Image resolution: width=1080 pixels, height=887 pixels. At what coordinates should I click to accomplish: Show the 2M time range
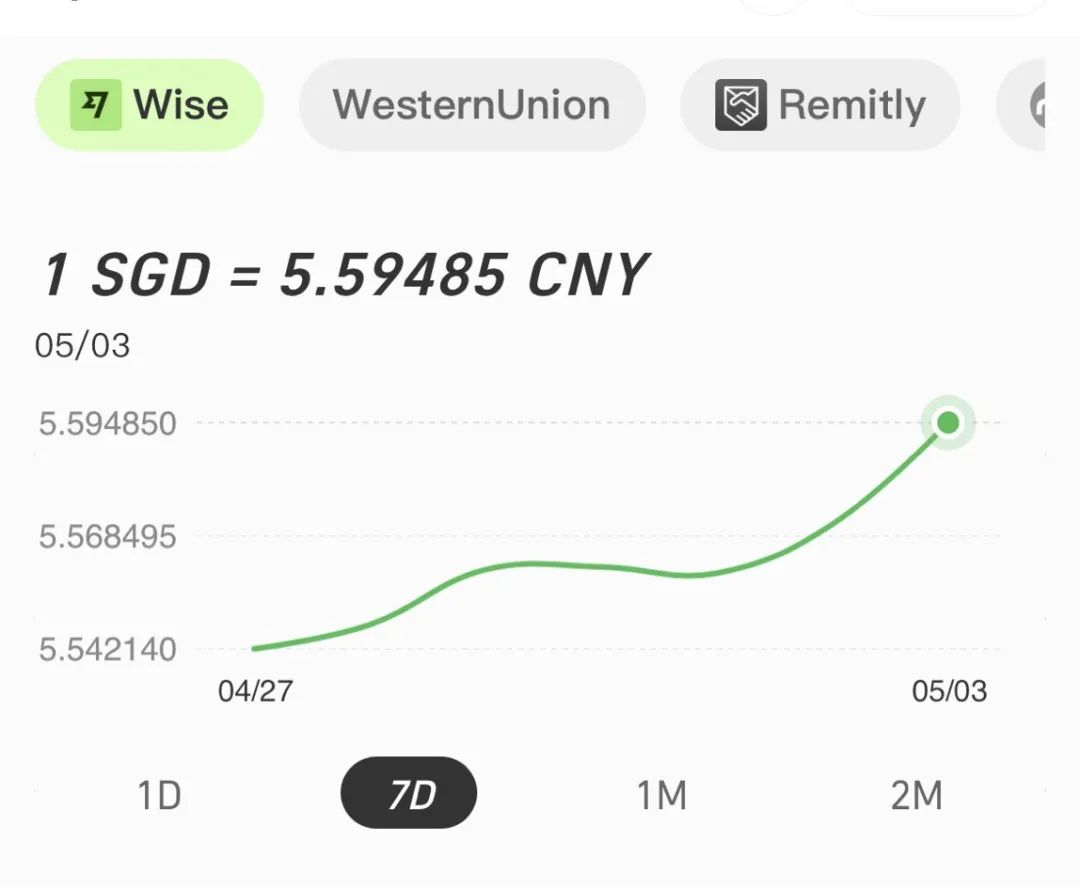(916, 796)
